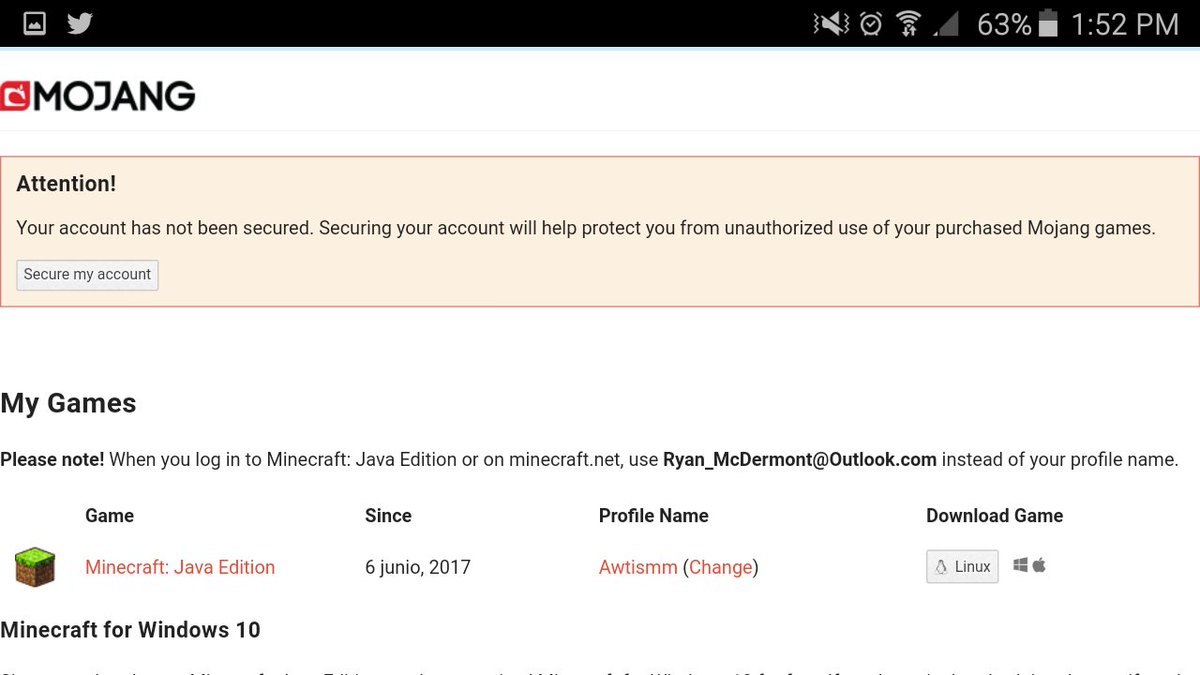Tap the battery status icon
Screen dimensions: 1200x675
pyautogui.click(x=1046, y=24)
